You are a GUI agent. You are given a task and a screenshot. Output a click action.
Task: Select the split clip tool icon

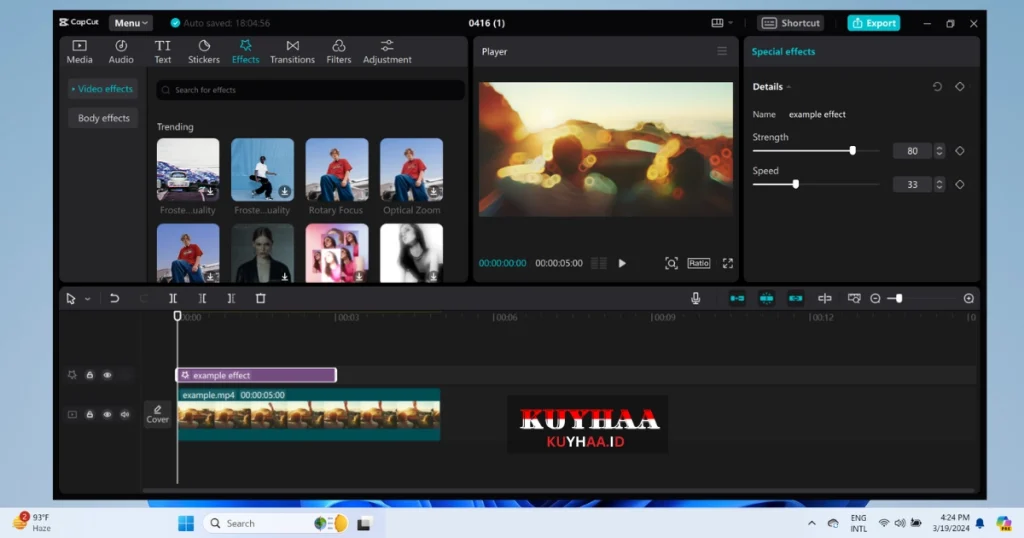point(173,298)
